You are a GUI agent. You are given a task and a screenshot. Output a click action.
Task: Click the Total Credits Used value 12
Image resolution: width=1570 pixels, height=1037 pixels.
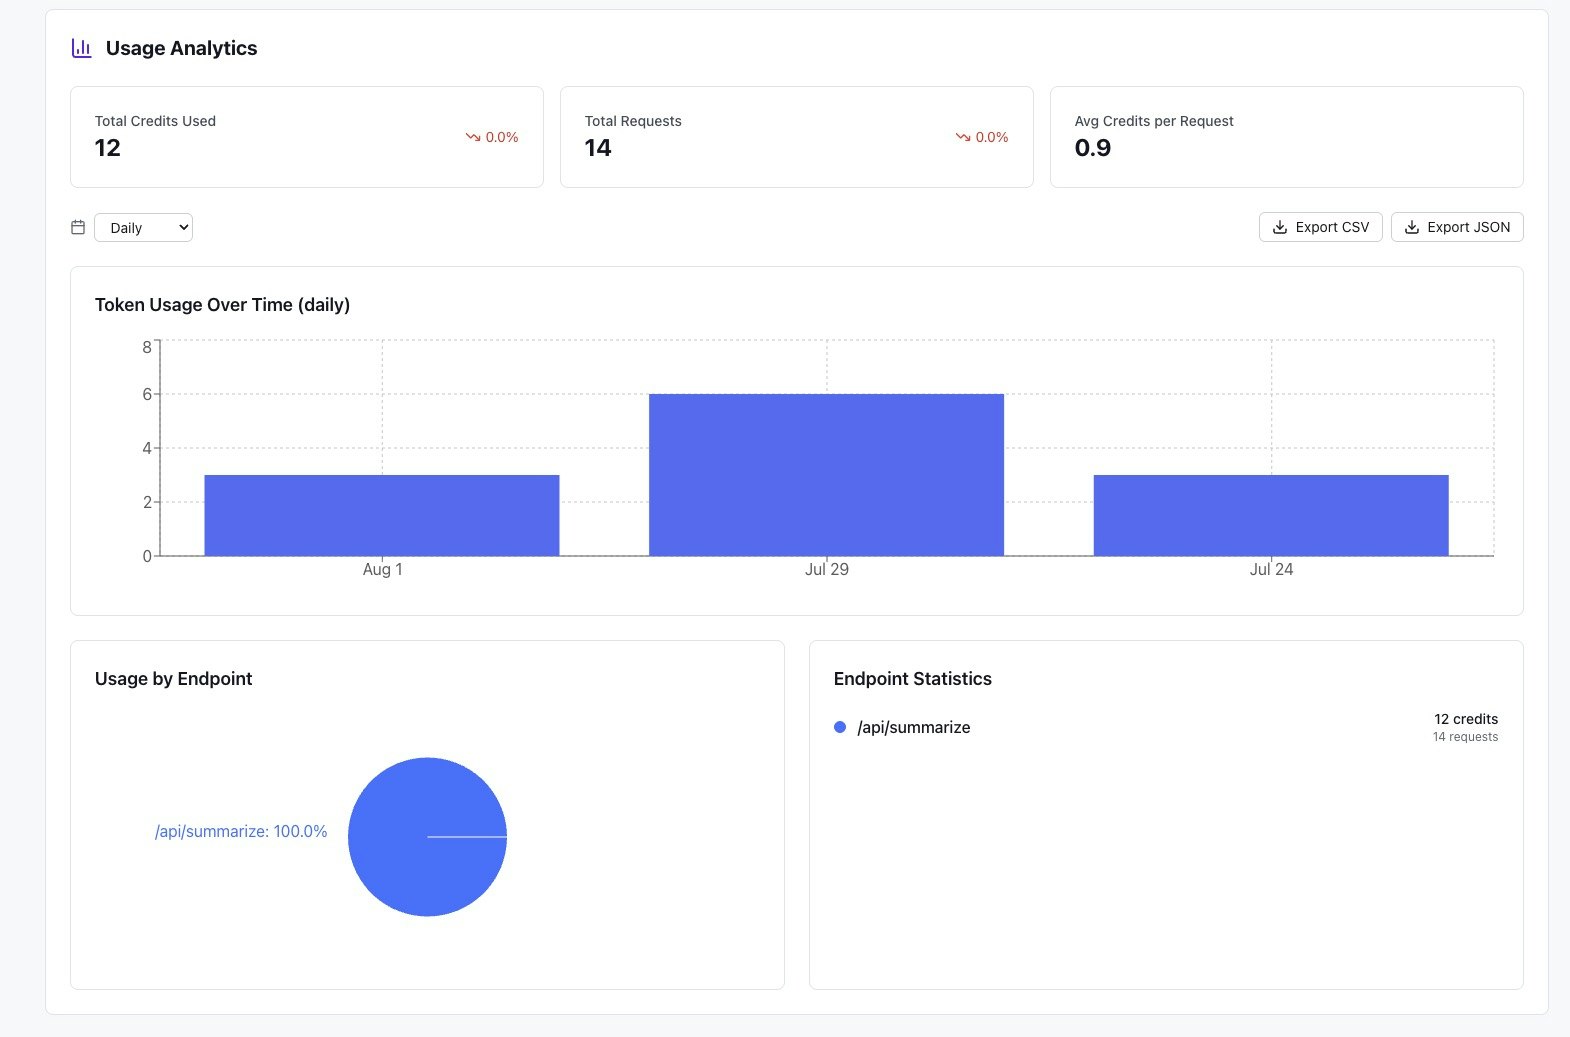click(107, 148)
